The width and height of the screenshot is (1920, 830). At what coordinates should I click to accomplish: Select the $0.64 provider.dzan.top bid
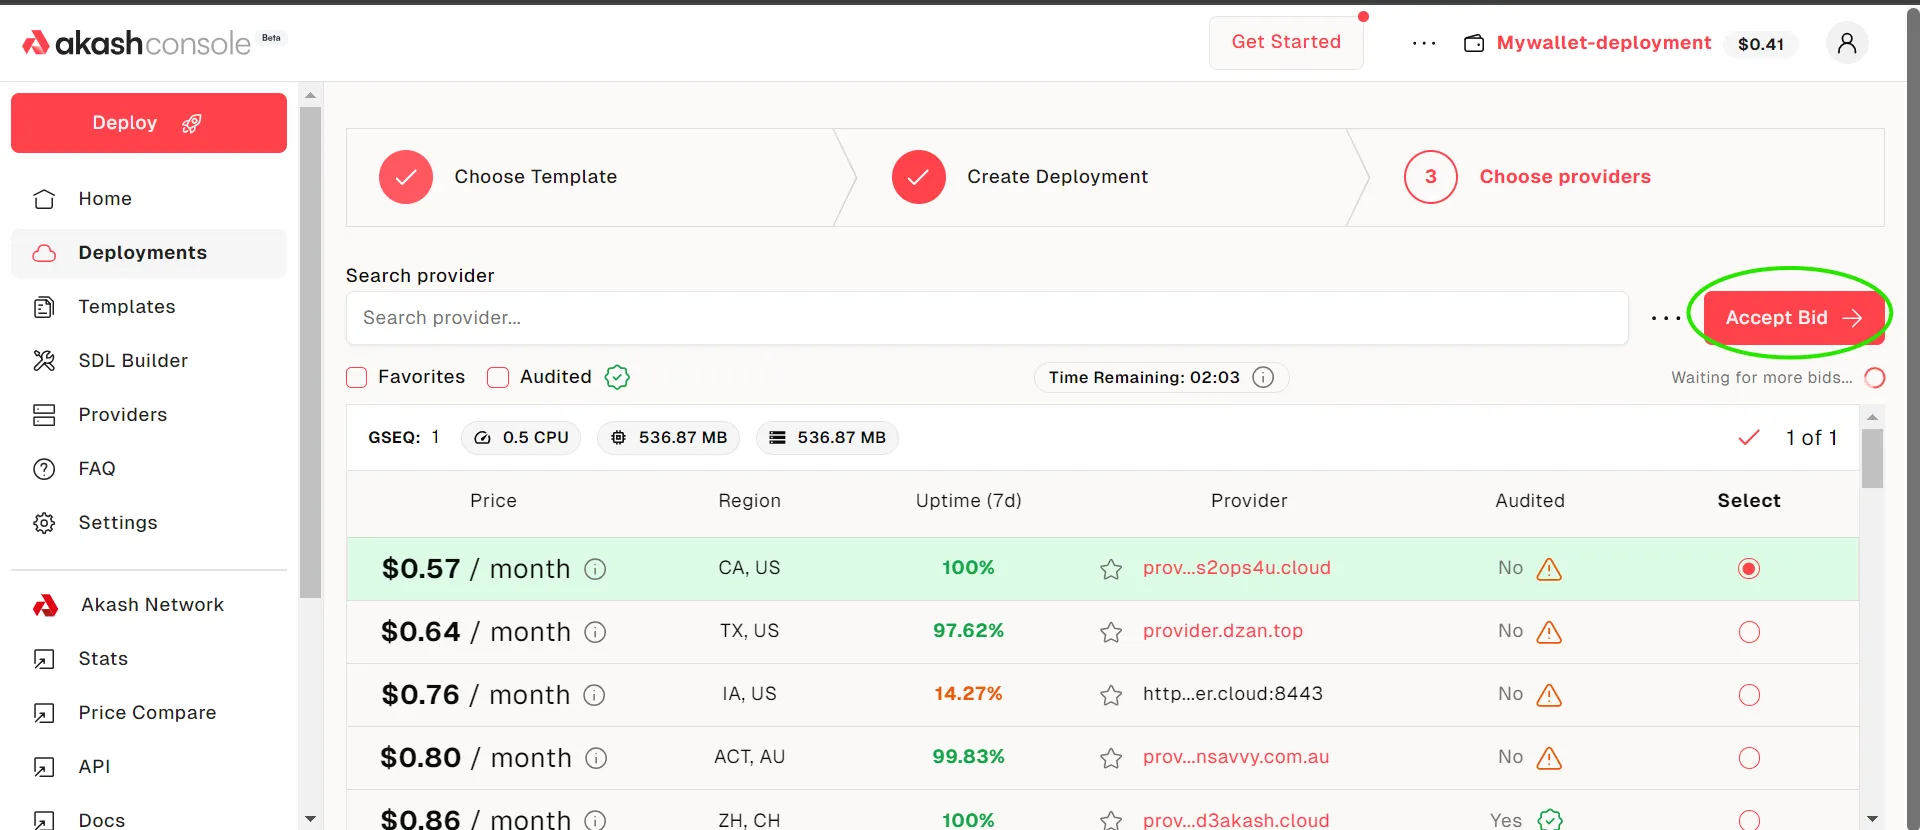(x=1748, y=632)
